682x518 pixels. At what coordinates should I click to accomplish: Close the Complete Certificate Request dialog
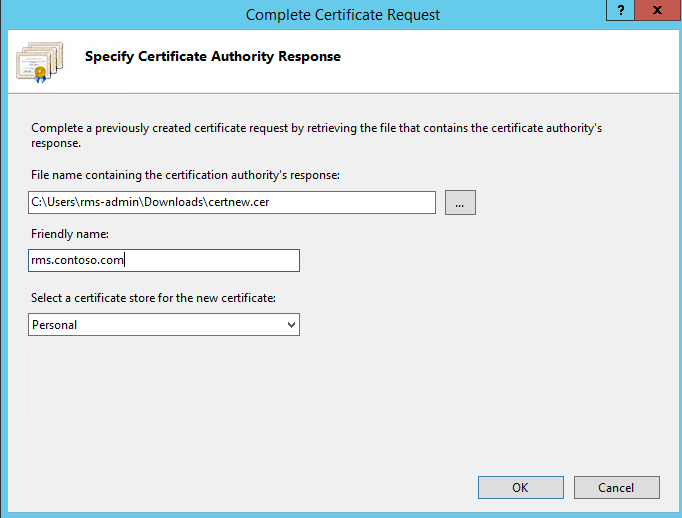click(x=658, y=10)
